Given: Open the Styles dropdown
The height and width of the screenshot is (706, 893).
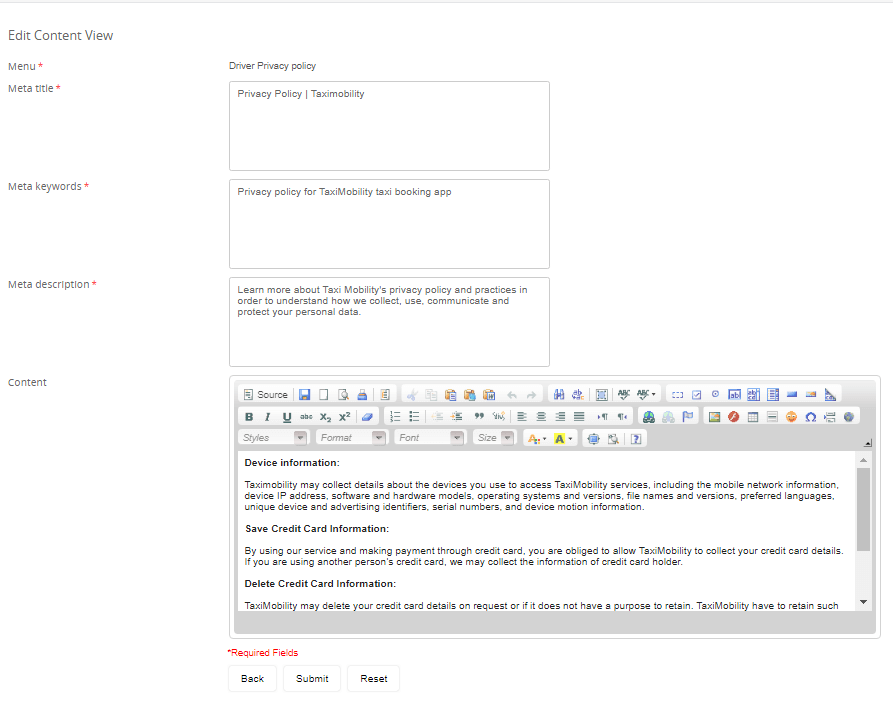Looking at the screenshot, I should (273, 438).
